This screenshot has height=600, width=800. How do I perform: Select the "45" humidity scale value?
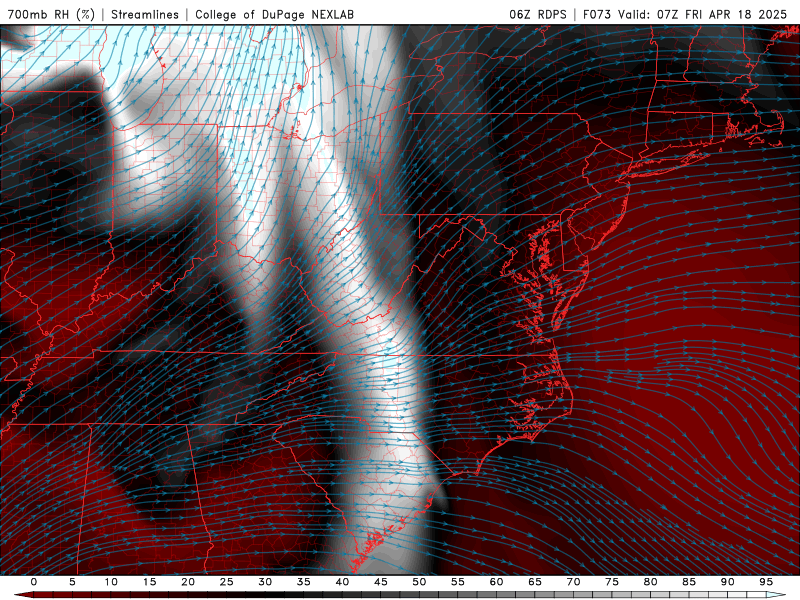pos(381,582)
